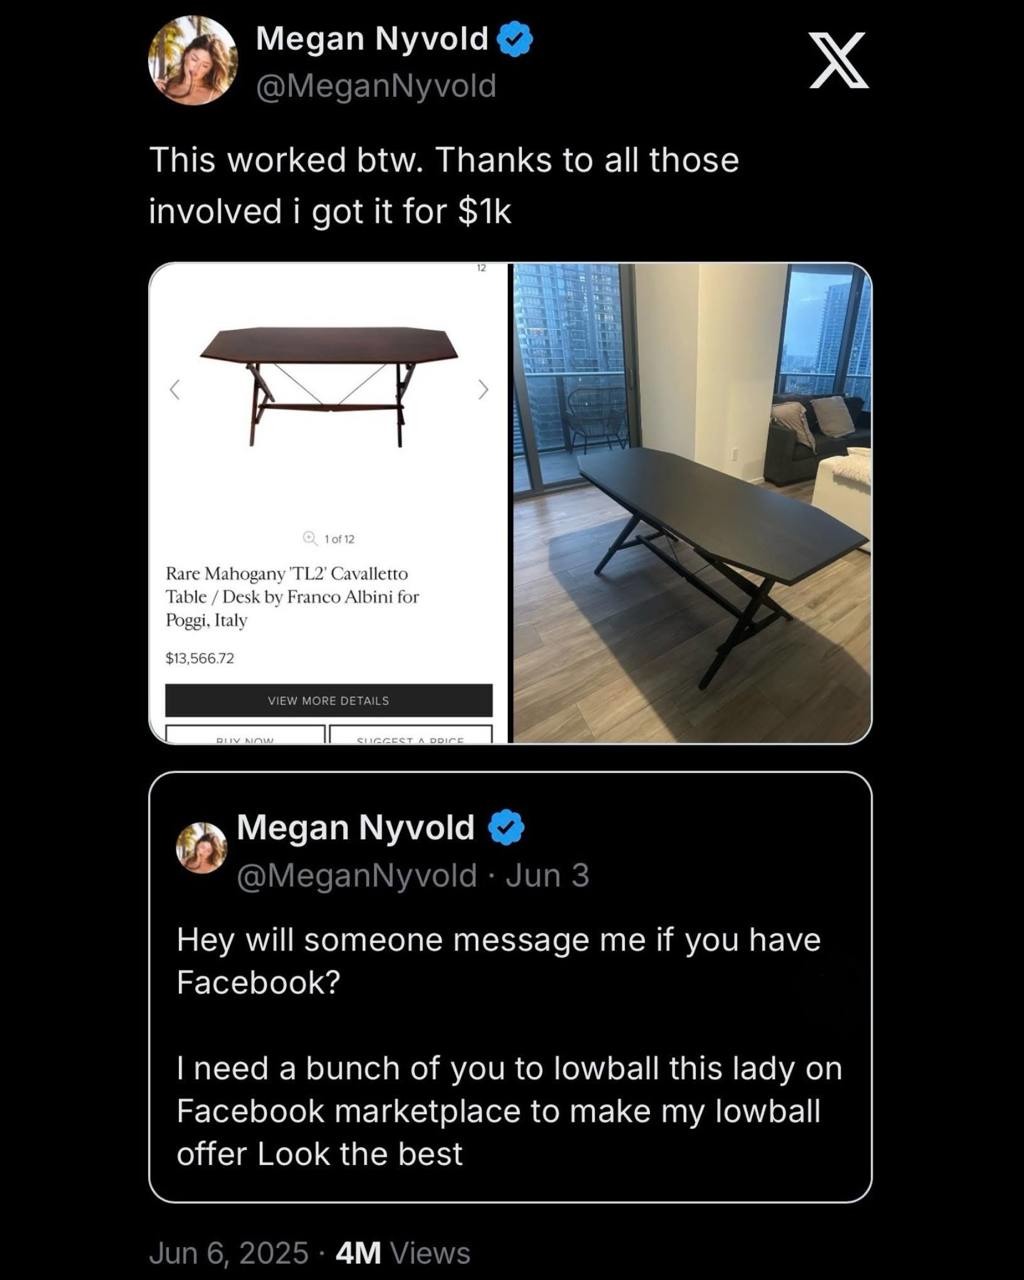Click the Jun 3 date on the quoted tweet

click(x=547, y=876)
